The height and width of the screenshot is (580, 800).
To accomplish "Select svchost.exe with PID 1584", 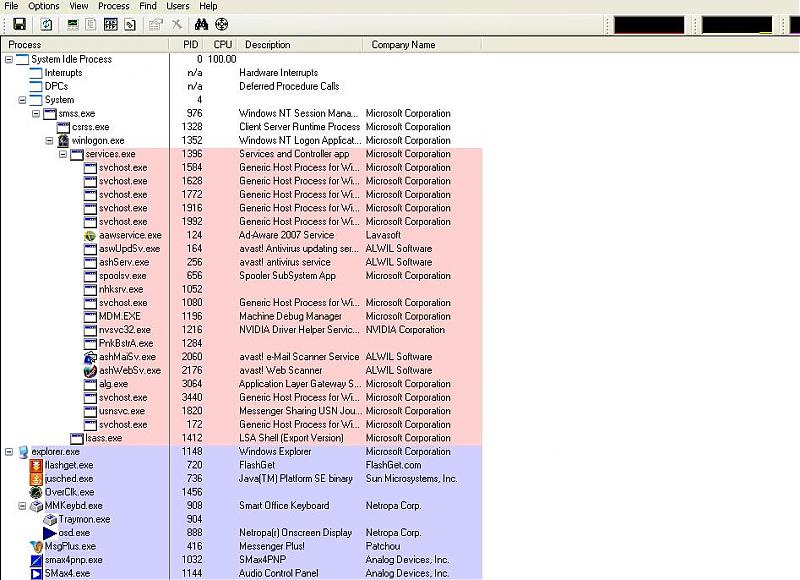I will click(x=242, y=167).
